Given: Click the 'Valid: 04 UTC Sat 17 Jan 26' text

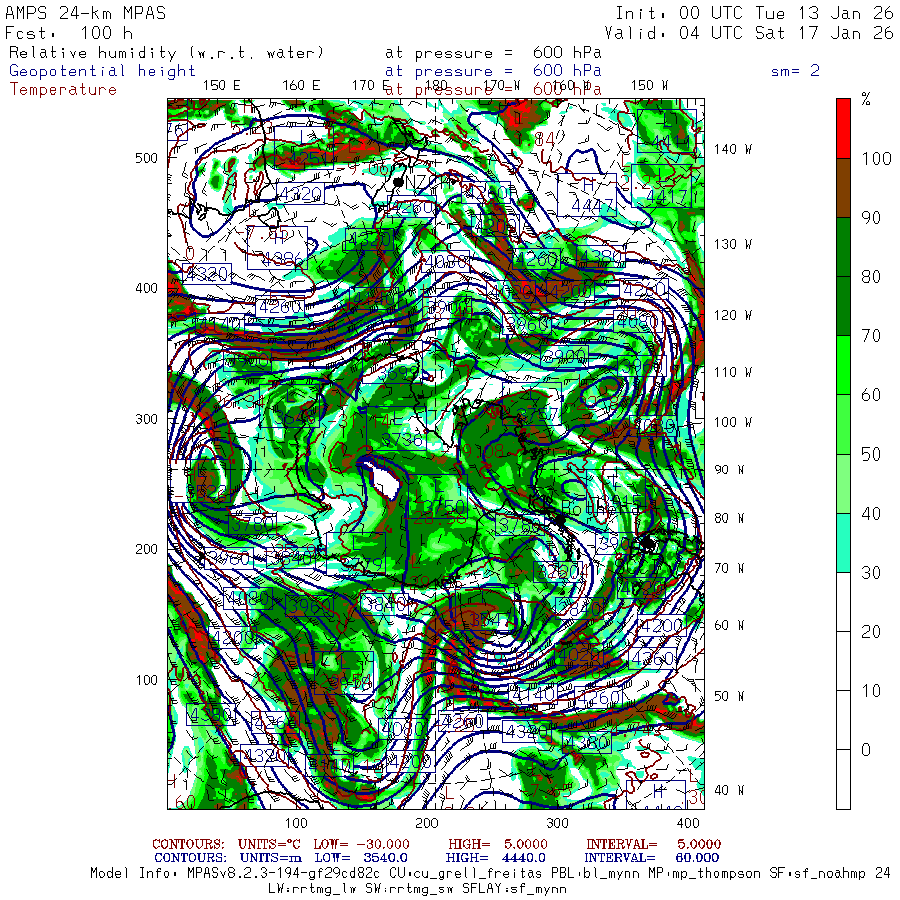Looking at the screenshot, I should click(x=754, y=33).
